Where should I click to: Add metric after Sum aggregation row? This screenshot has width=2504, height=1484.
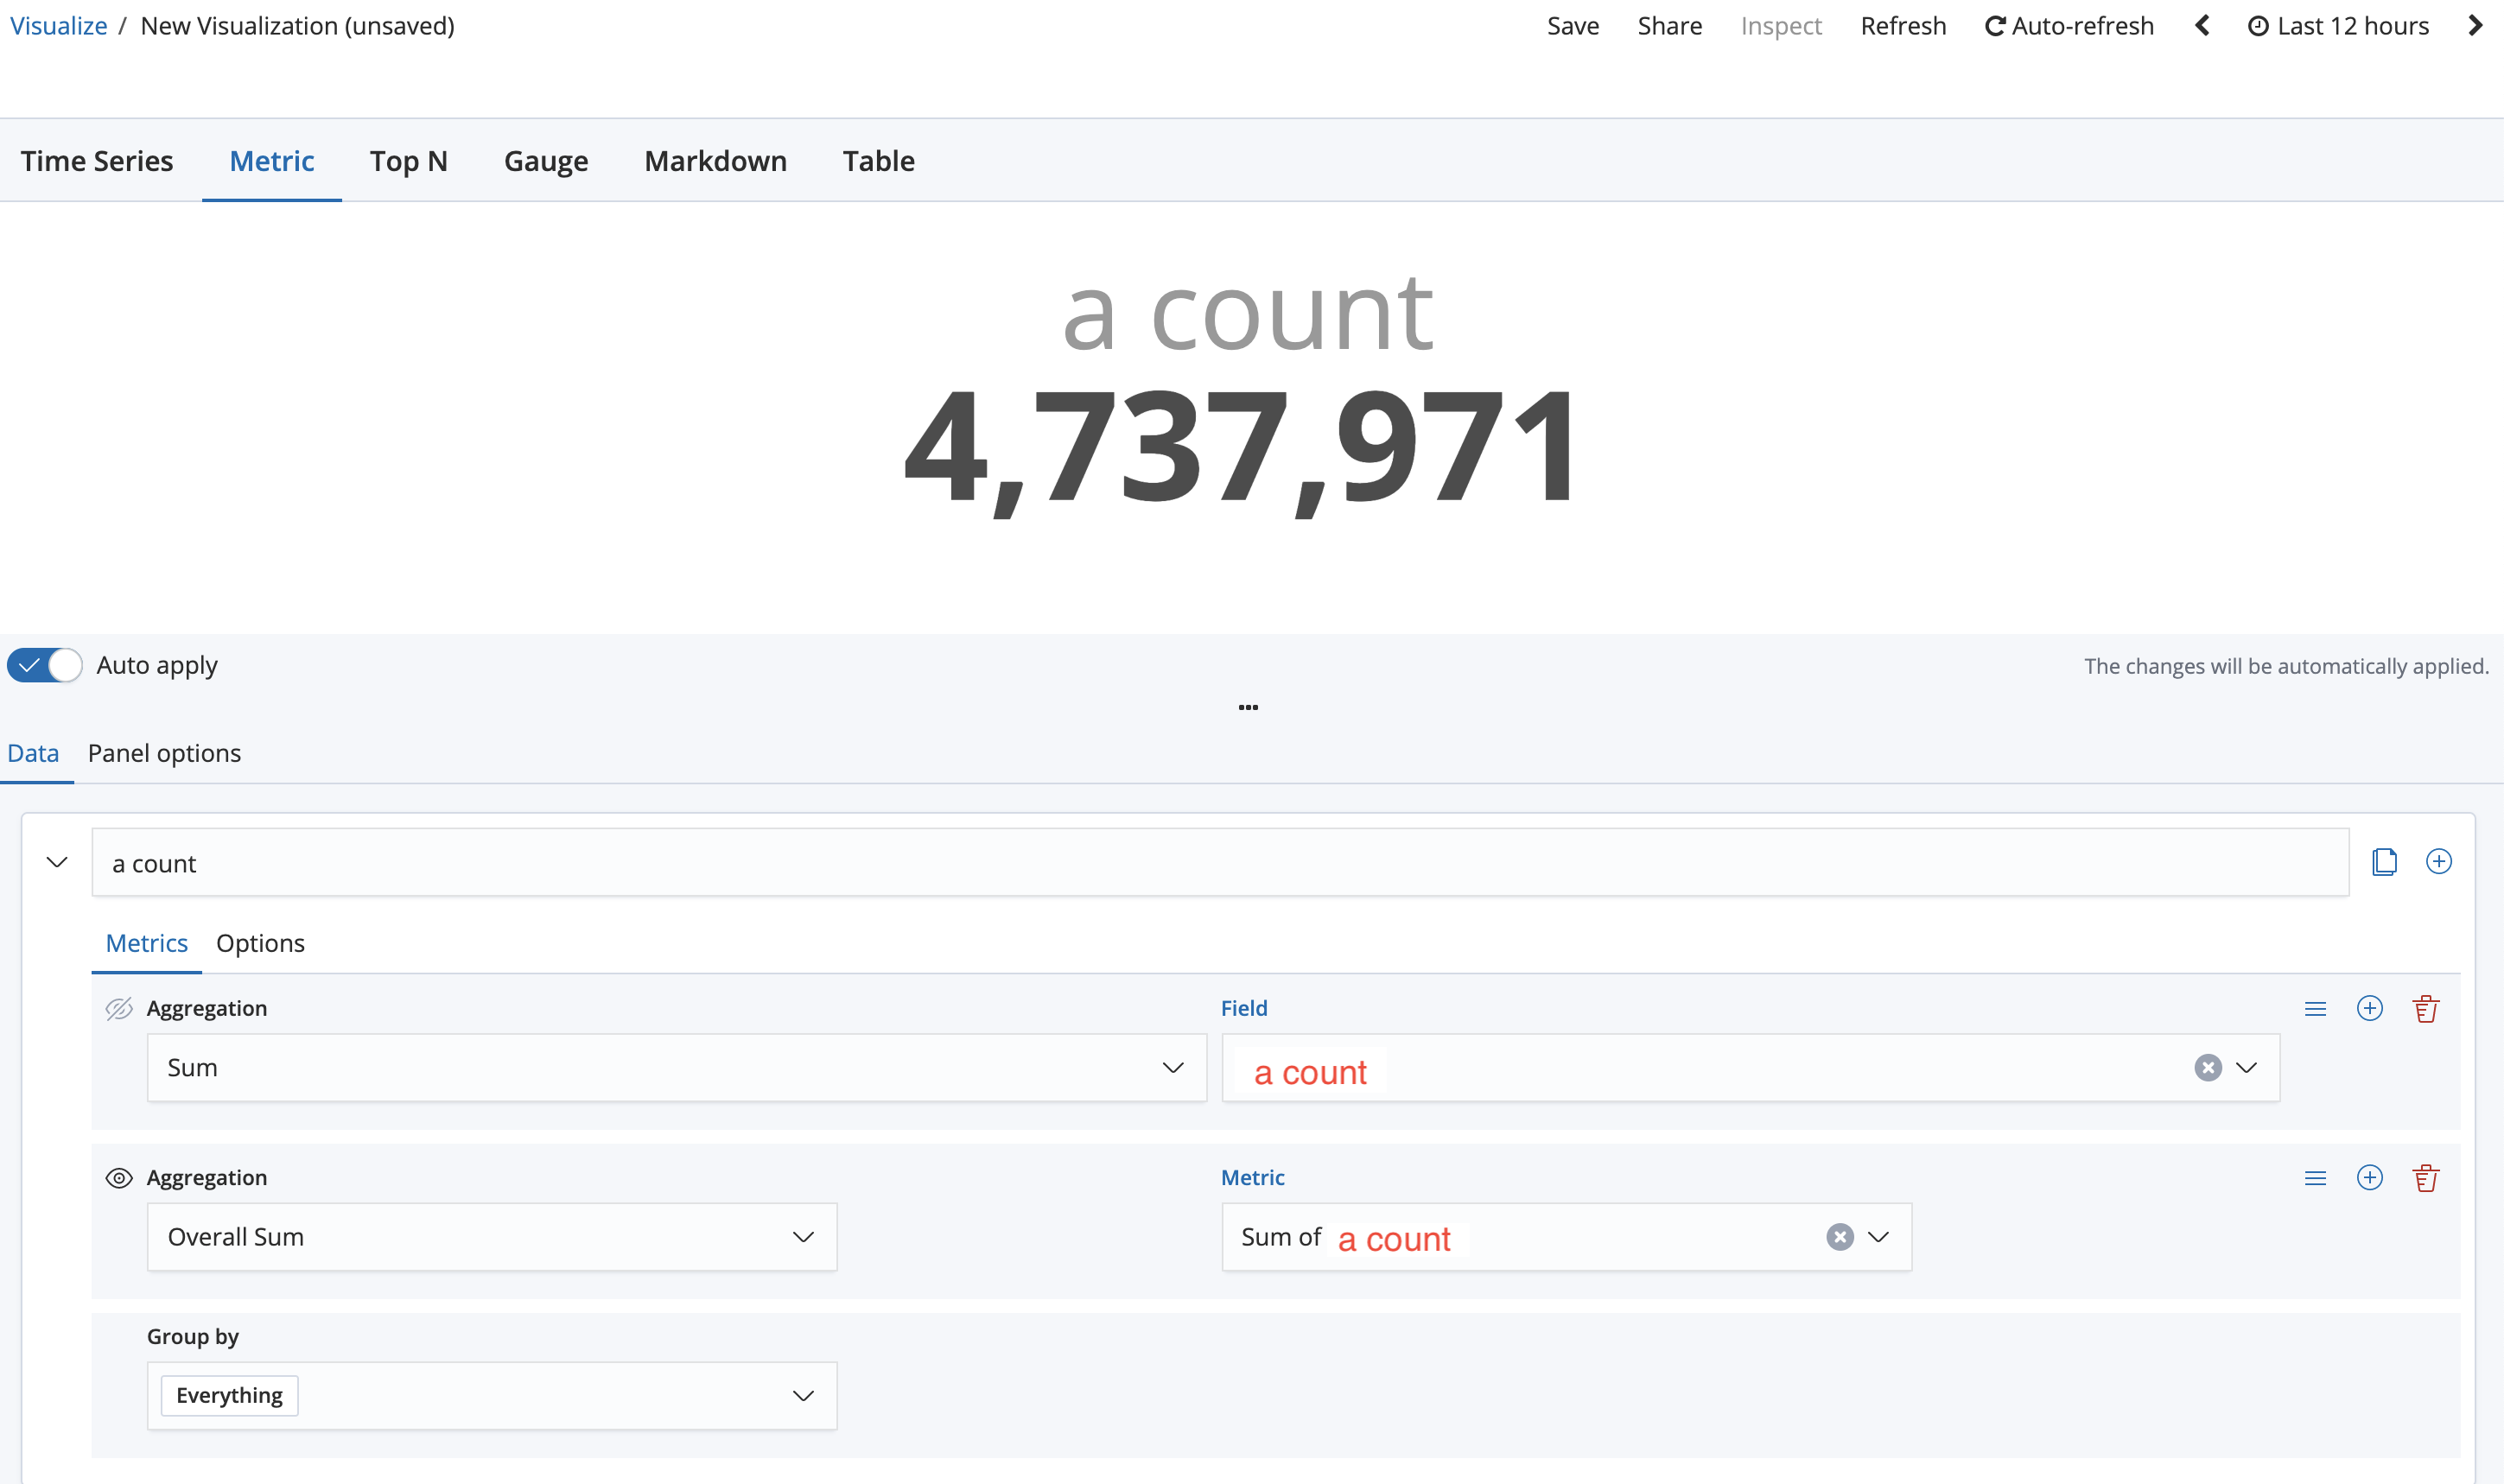click(x=2369, y=1008)
